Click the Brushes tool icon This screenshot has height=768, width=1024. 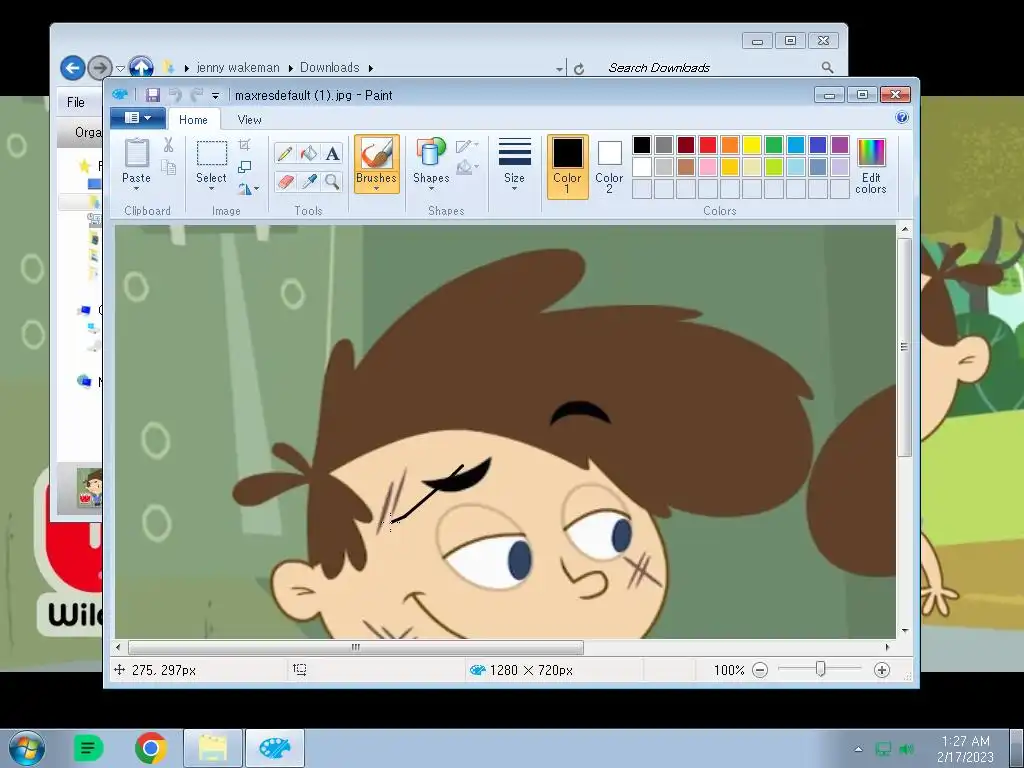pos(377,154)
